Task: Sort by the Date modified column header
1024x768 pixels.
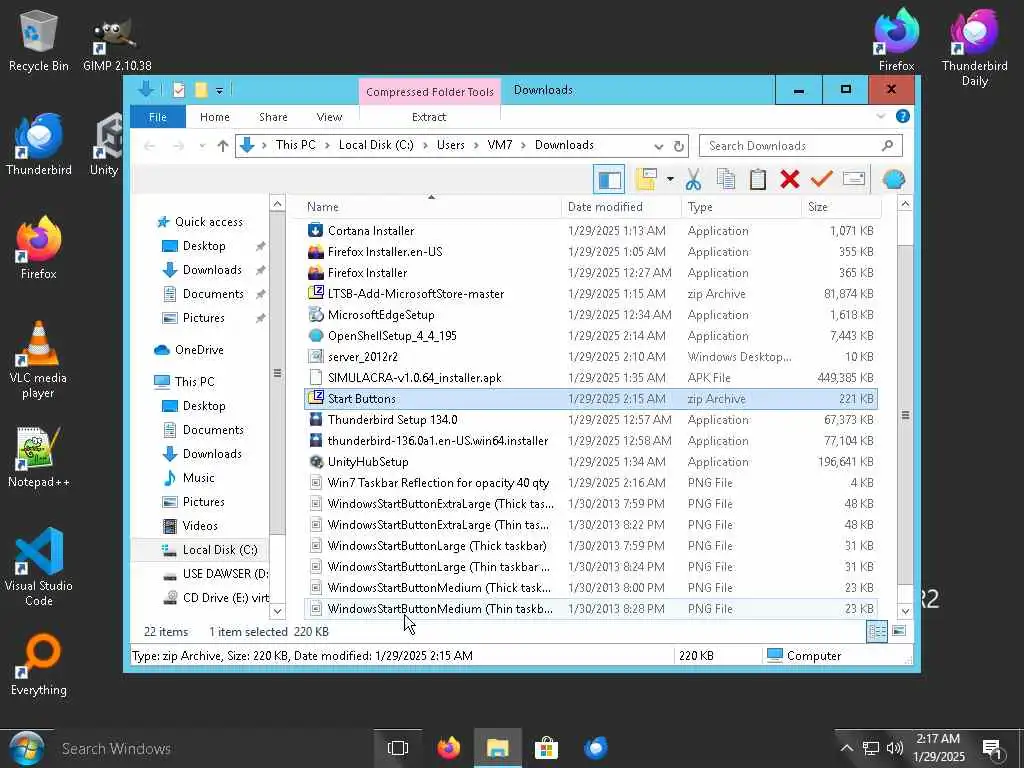Action: [x=620, y=206]
